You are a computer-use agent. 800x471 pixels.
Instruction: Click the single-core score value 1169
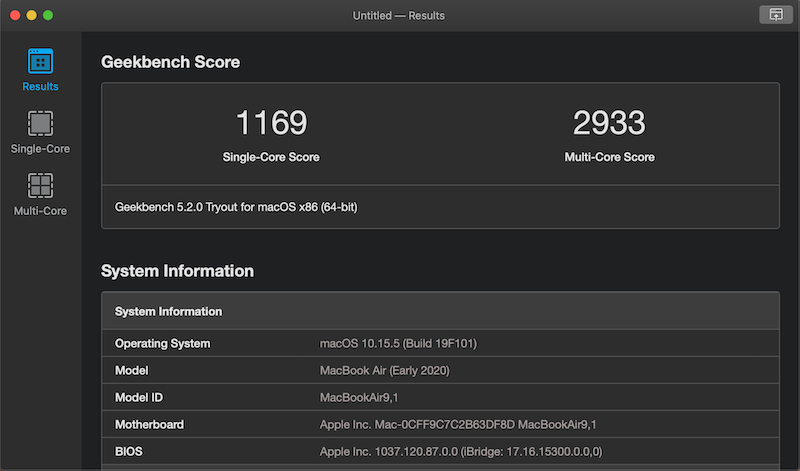271,123
